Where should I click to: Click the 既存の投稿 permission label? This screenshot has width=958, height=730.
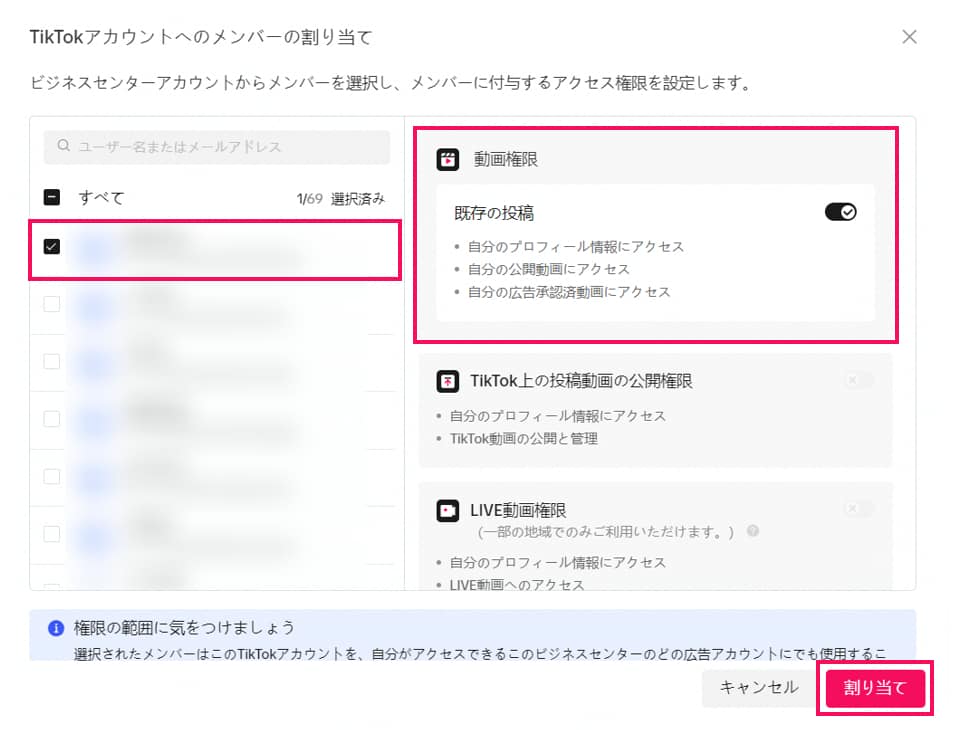(x=493, y=213)
